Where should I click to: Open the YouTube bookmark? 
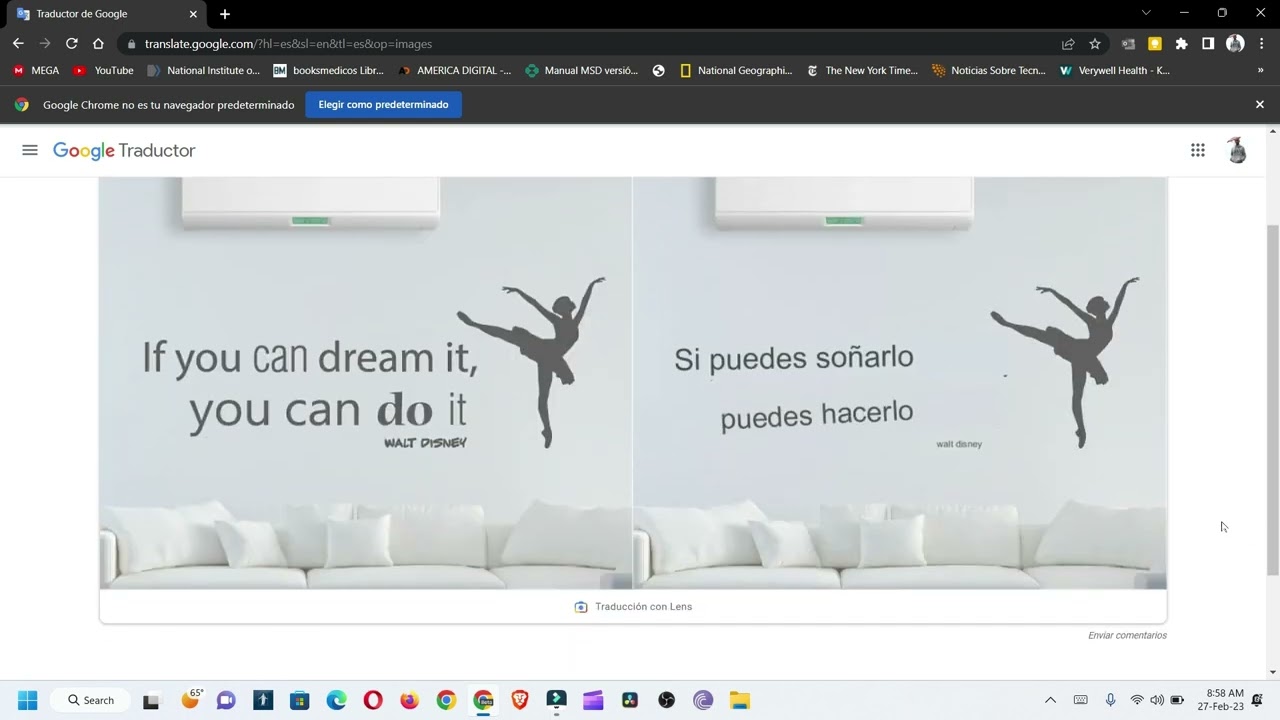(104, 71)
